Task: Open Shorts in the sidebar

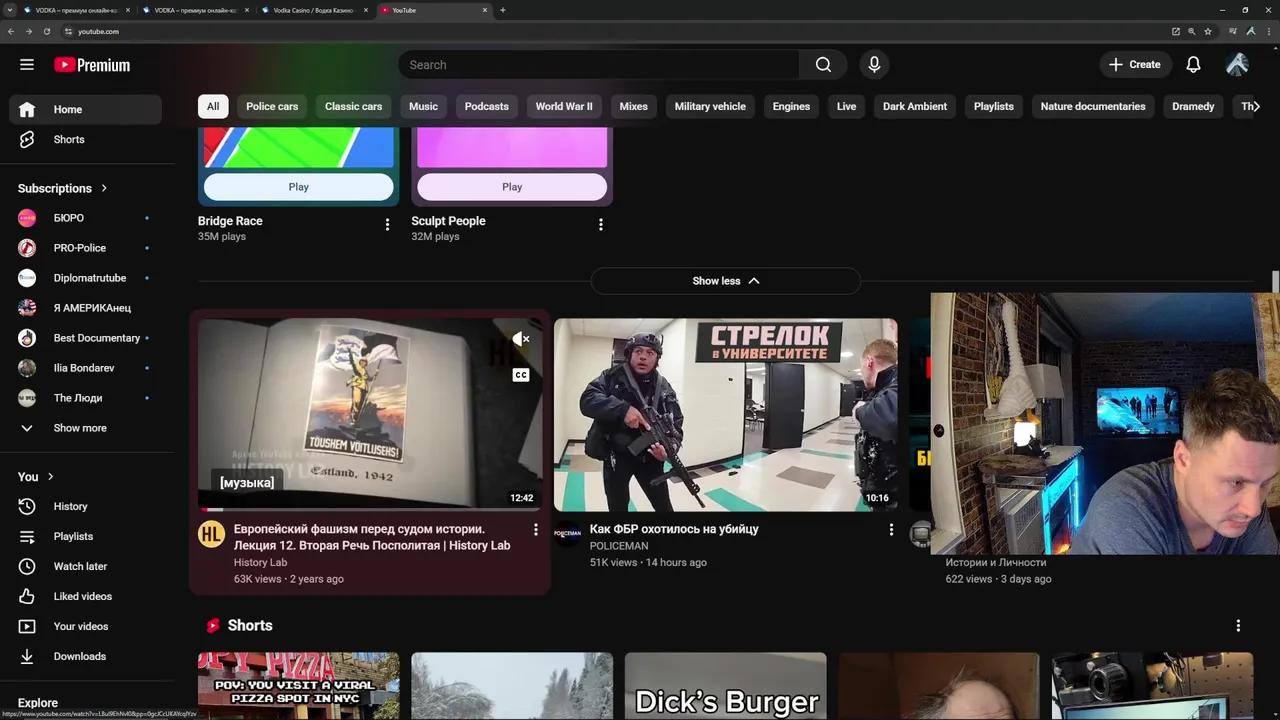Action: (x=85, y=139)
